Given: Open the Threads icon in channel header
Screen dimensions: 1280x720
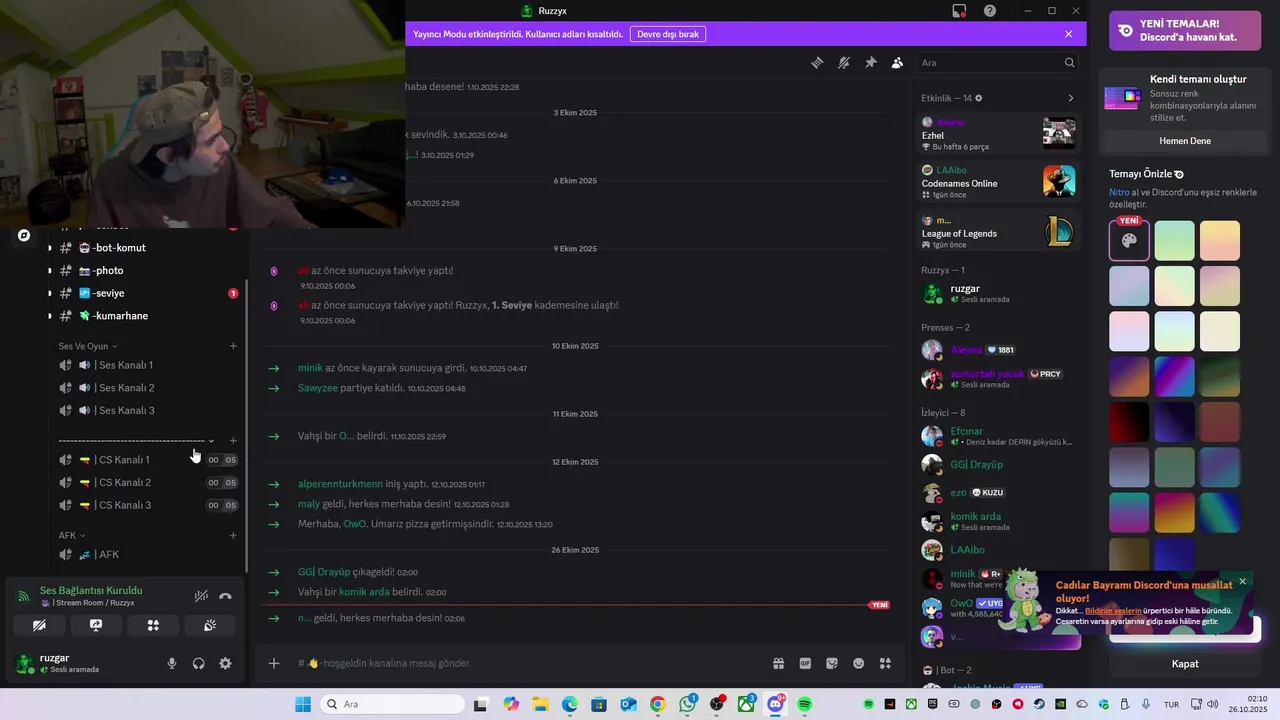Looking at the screenshot, I should click(817, 62).
